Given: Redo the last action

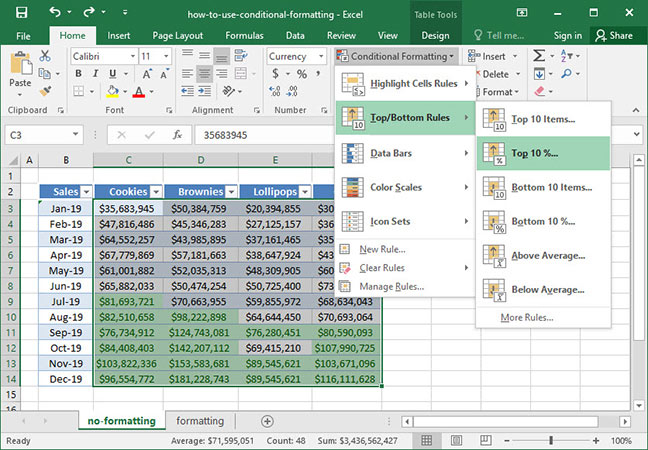Looking at the screenshot, I should (x=89, y=12).
